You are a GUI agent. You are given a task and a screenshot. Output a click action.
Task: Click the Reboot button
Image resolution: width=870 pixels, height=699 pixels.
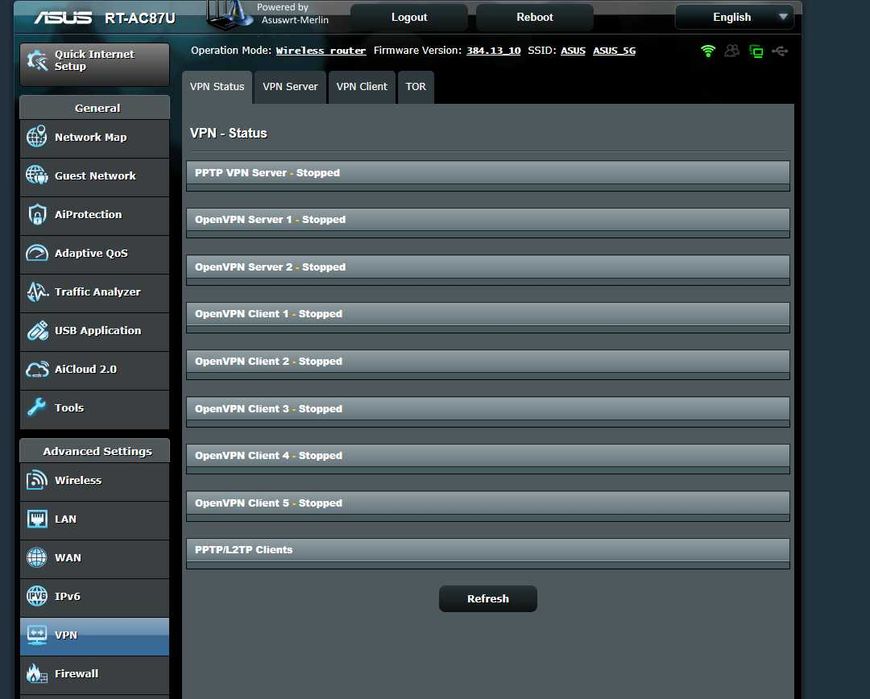(534, 17)
